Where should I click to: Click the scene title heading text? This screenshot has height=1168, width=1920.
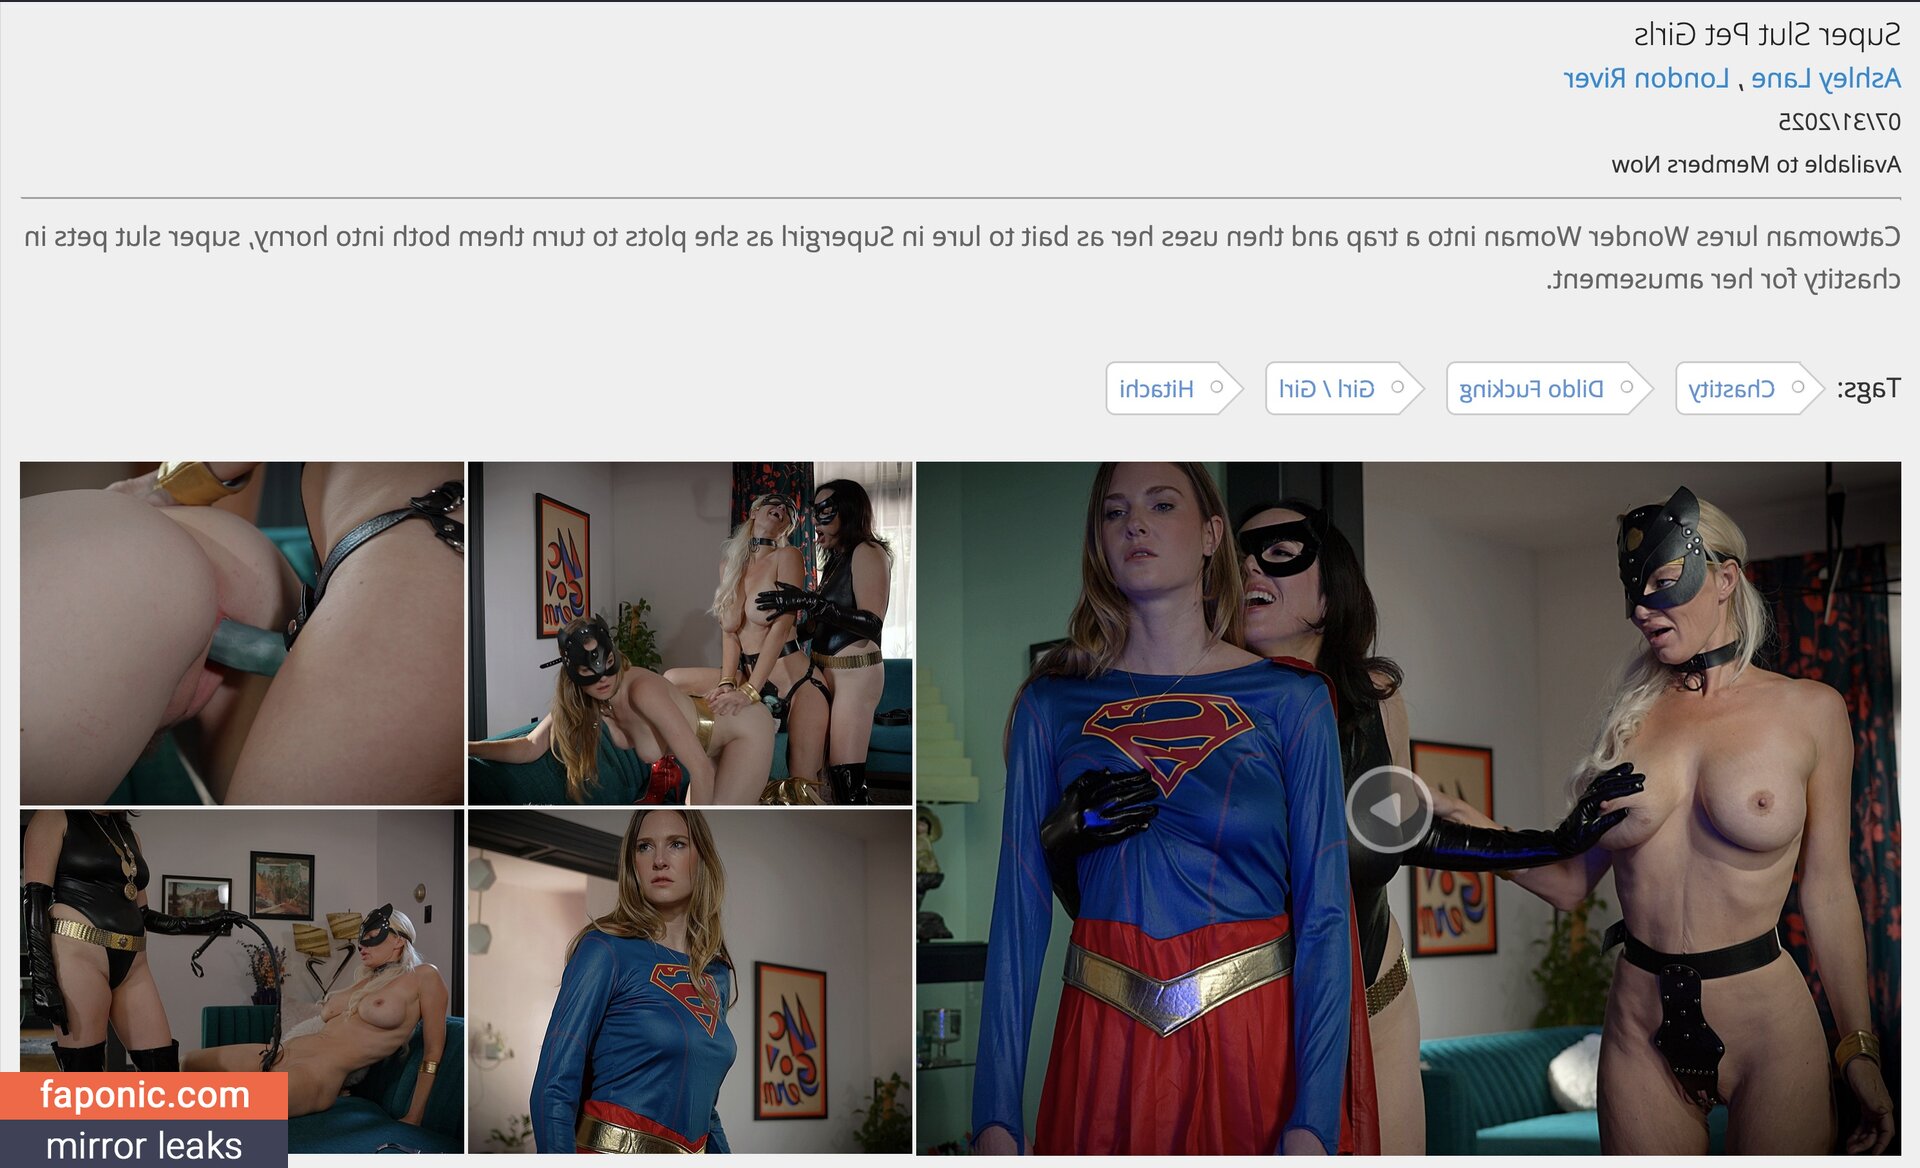(1766, 35)
